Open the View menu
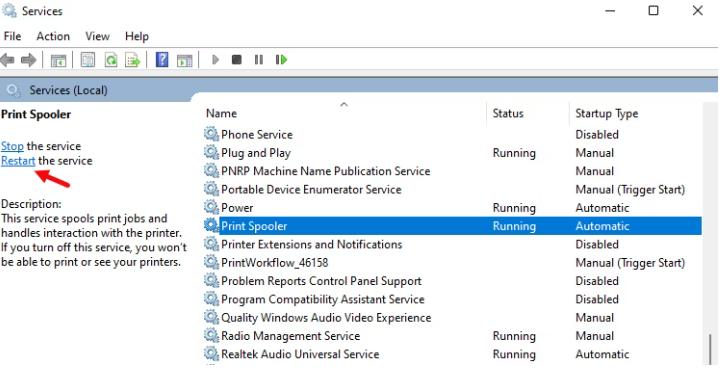 pos(97,36)
